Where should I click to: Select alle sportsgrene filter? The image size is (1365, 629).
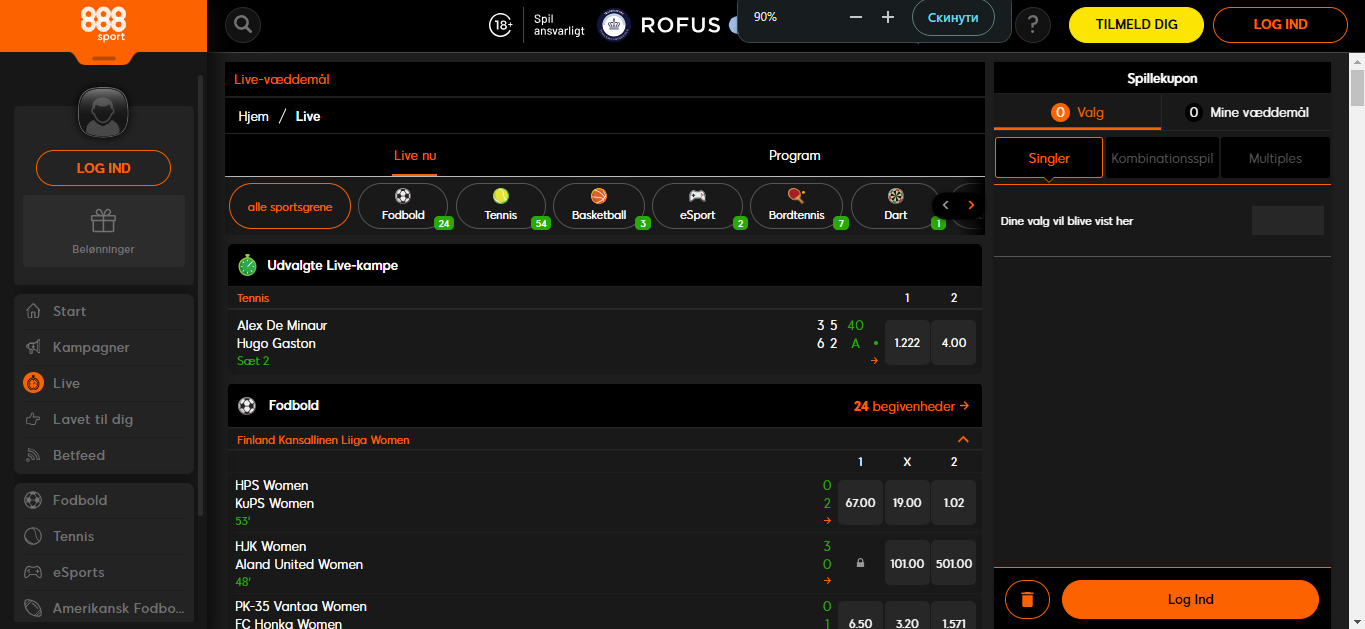(x=290, y=207)
